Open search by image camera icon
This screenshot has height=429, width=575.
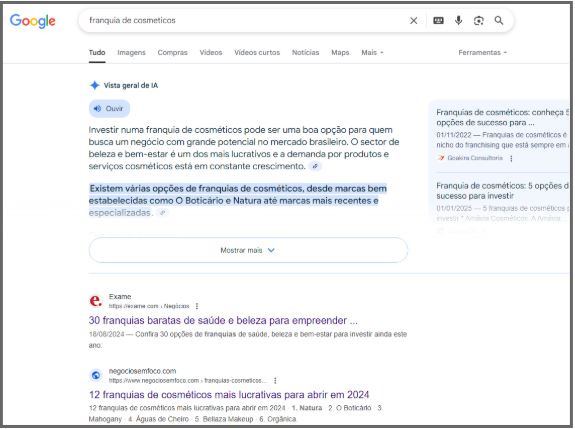(479, 21)
